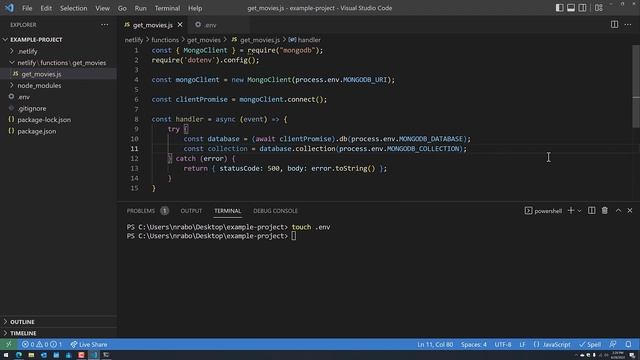The image size is (640, 360).
Task: Open editor More Actions ellipsis
Action: point(628,24)
